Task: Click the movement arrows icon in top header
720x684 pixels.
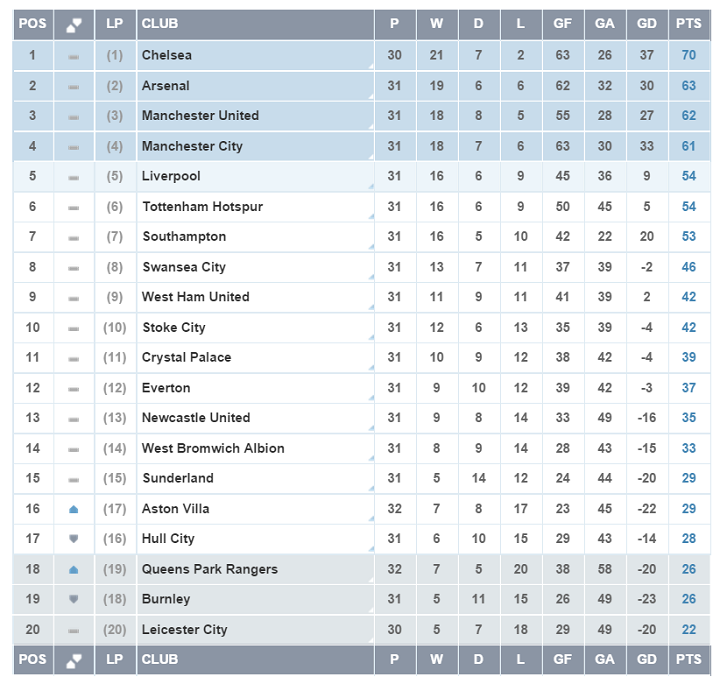Action: point(73,24)
